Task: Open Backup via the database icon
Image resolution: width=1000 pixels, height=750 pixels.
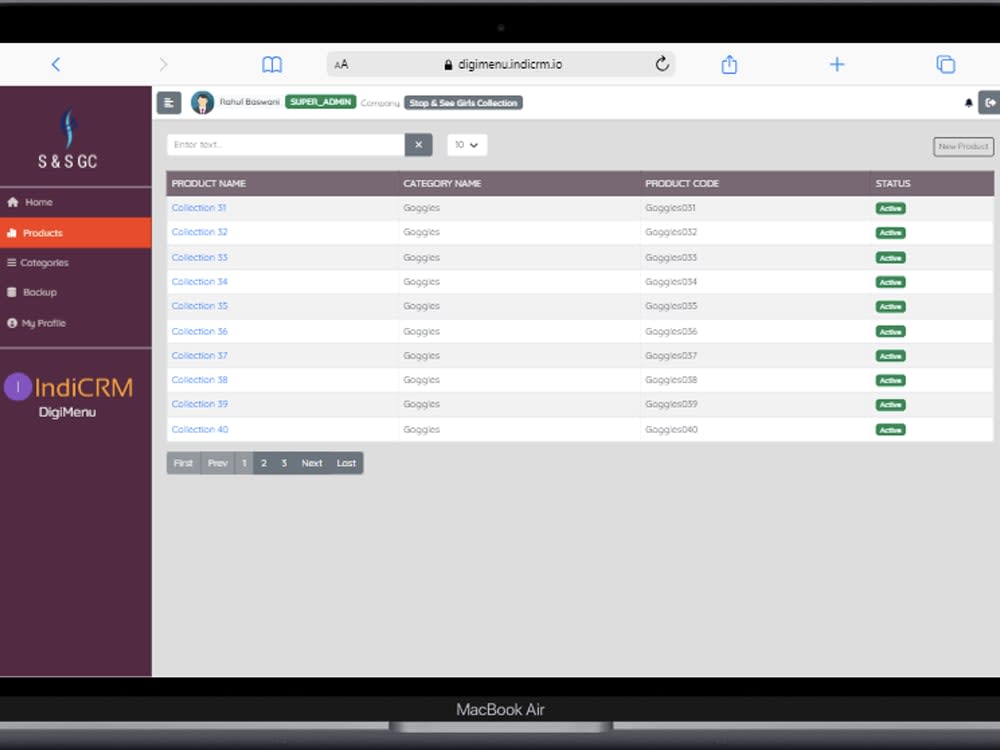Action: coord(12,292)
